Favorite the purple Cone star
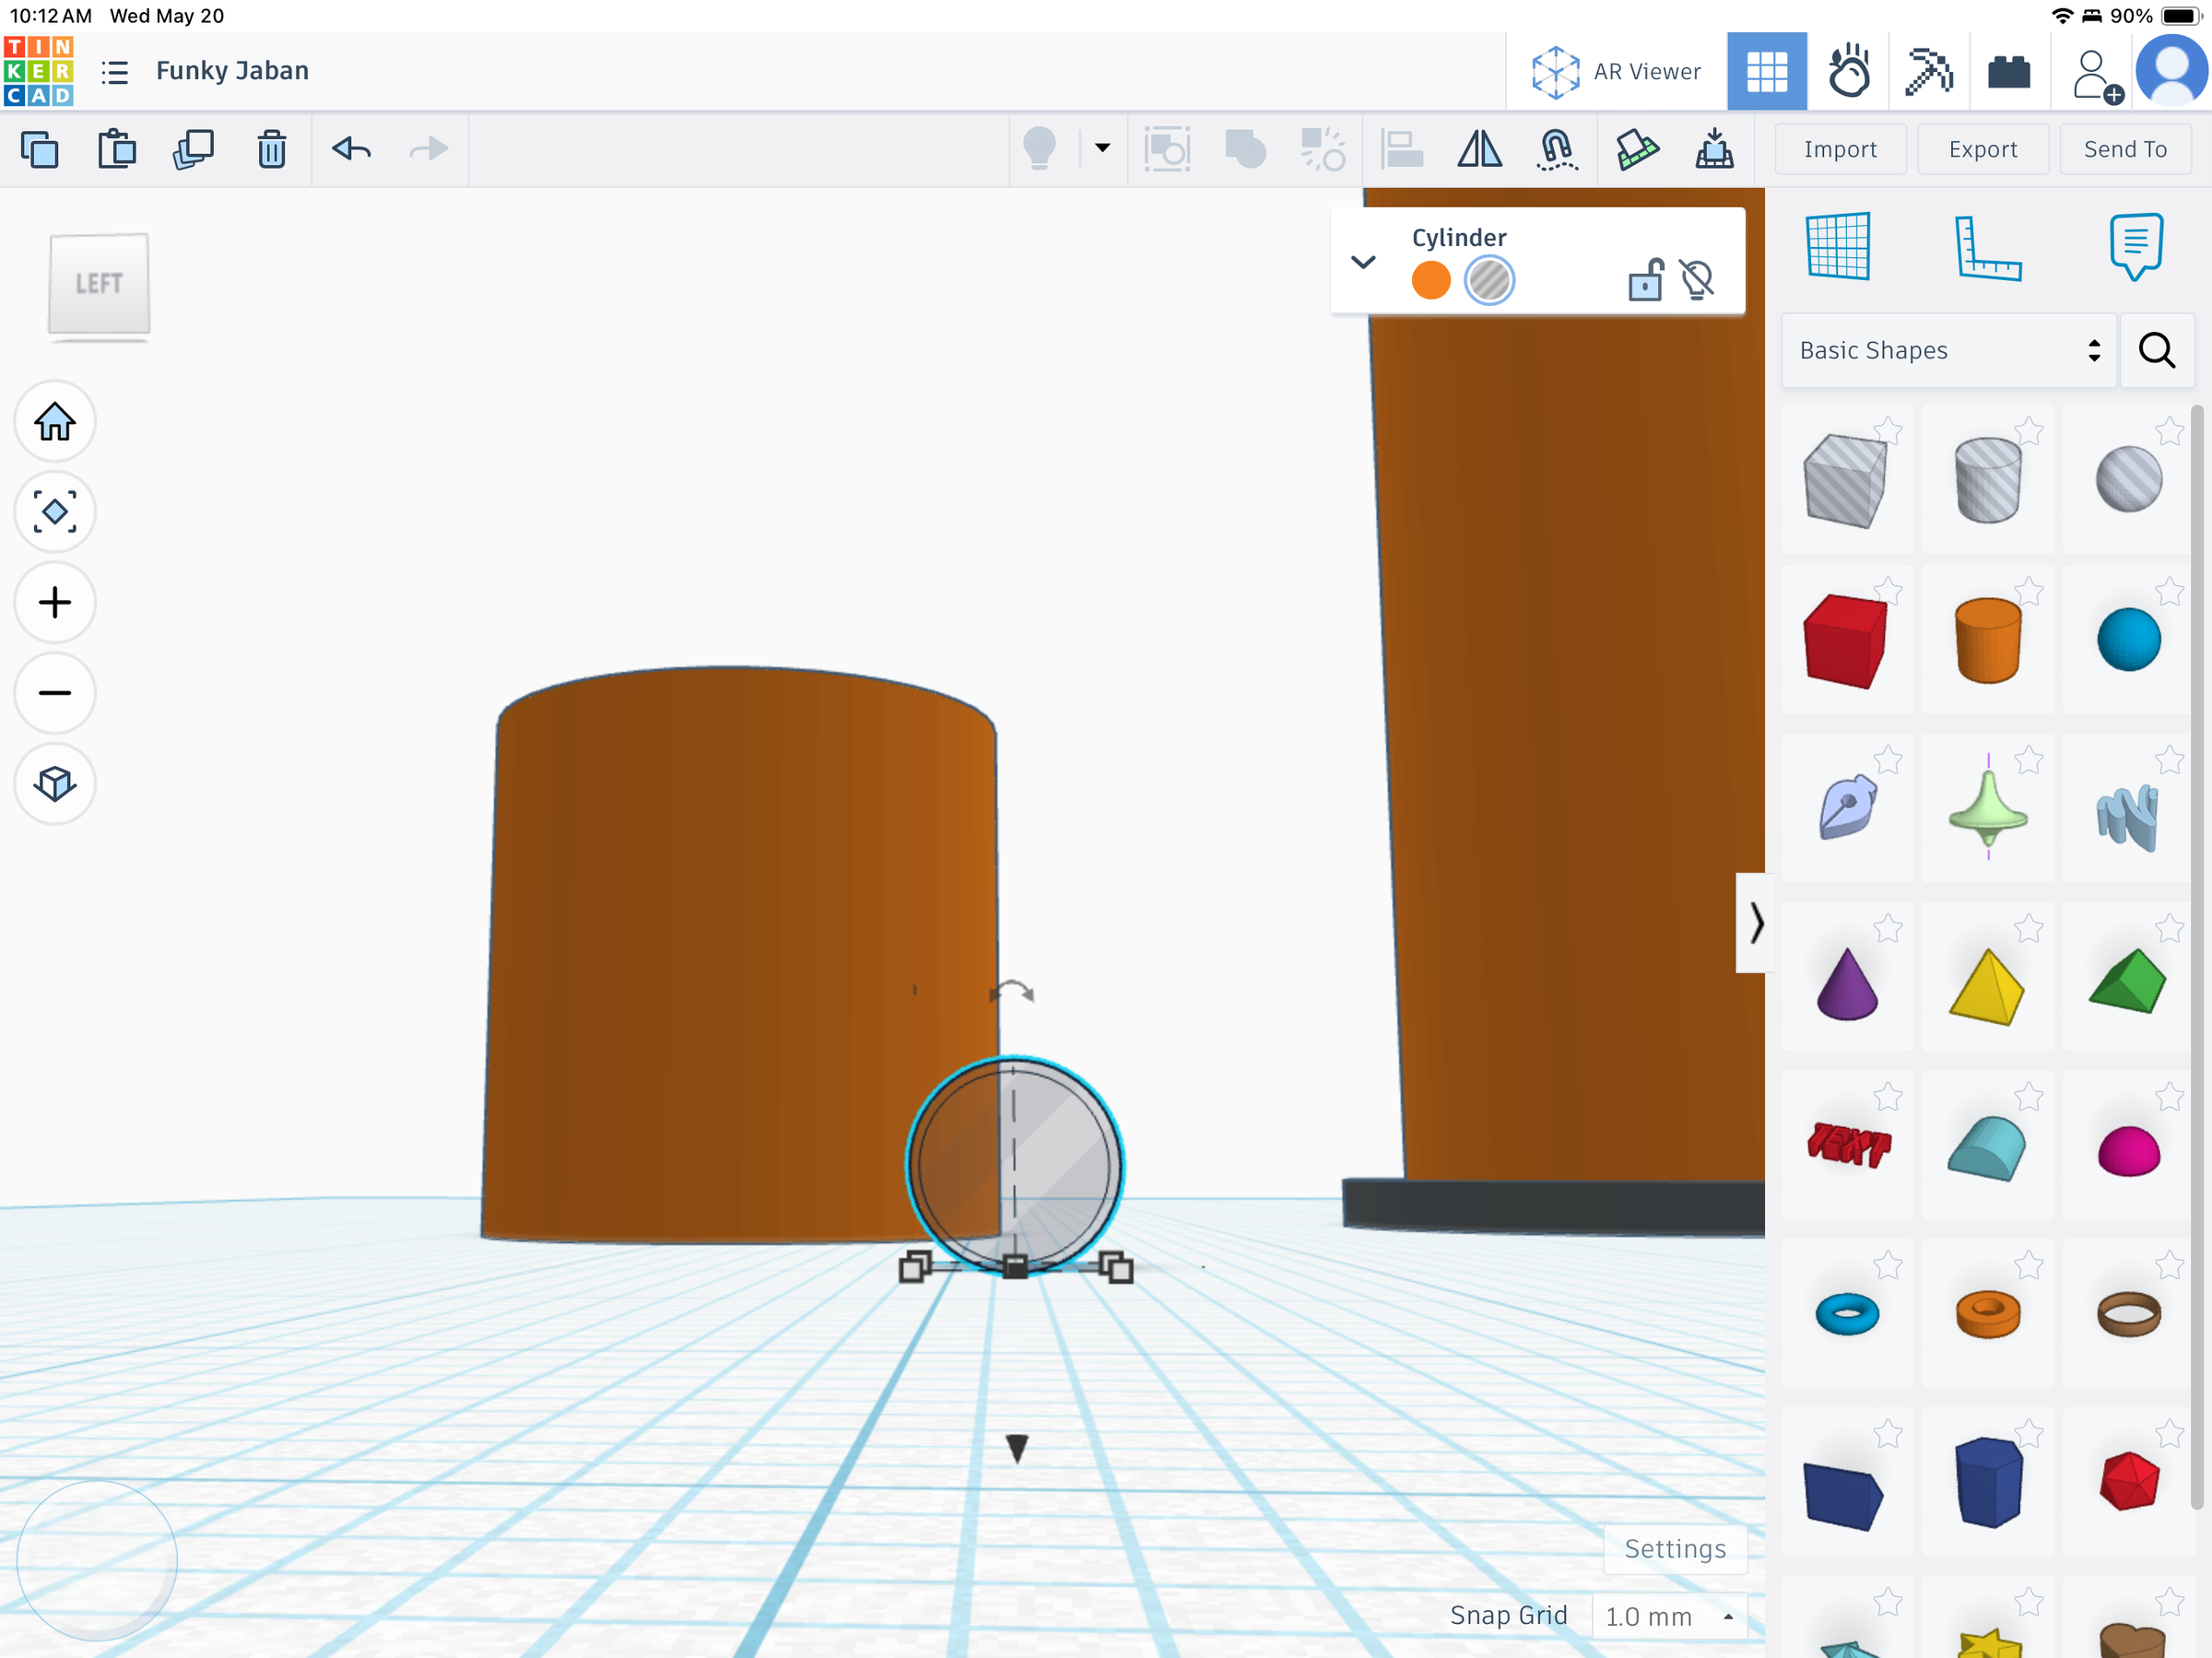This screenshot has width=2212, height=1658. [1888, 928]
